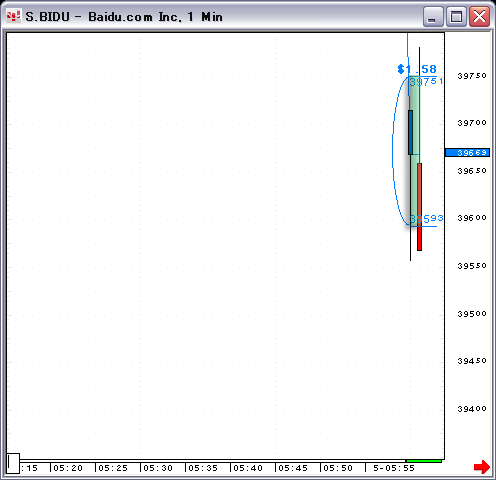The width and height of the screenshot is (496, 480).
Task: Click the 05:50 time axis label
Action: (338, 468)
